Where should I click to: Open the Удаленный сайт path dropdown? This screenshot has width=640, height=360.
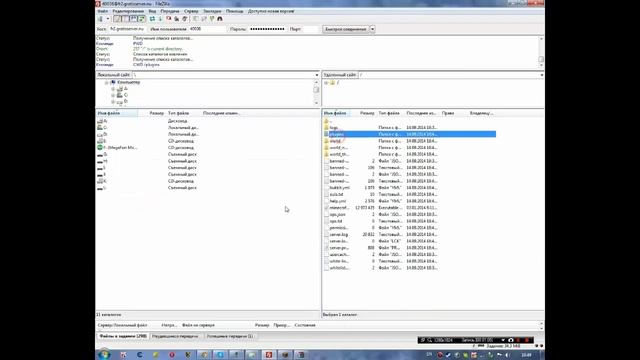[x=541, y=75]
